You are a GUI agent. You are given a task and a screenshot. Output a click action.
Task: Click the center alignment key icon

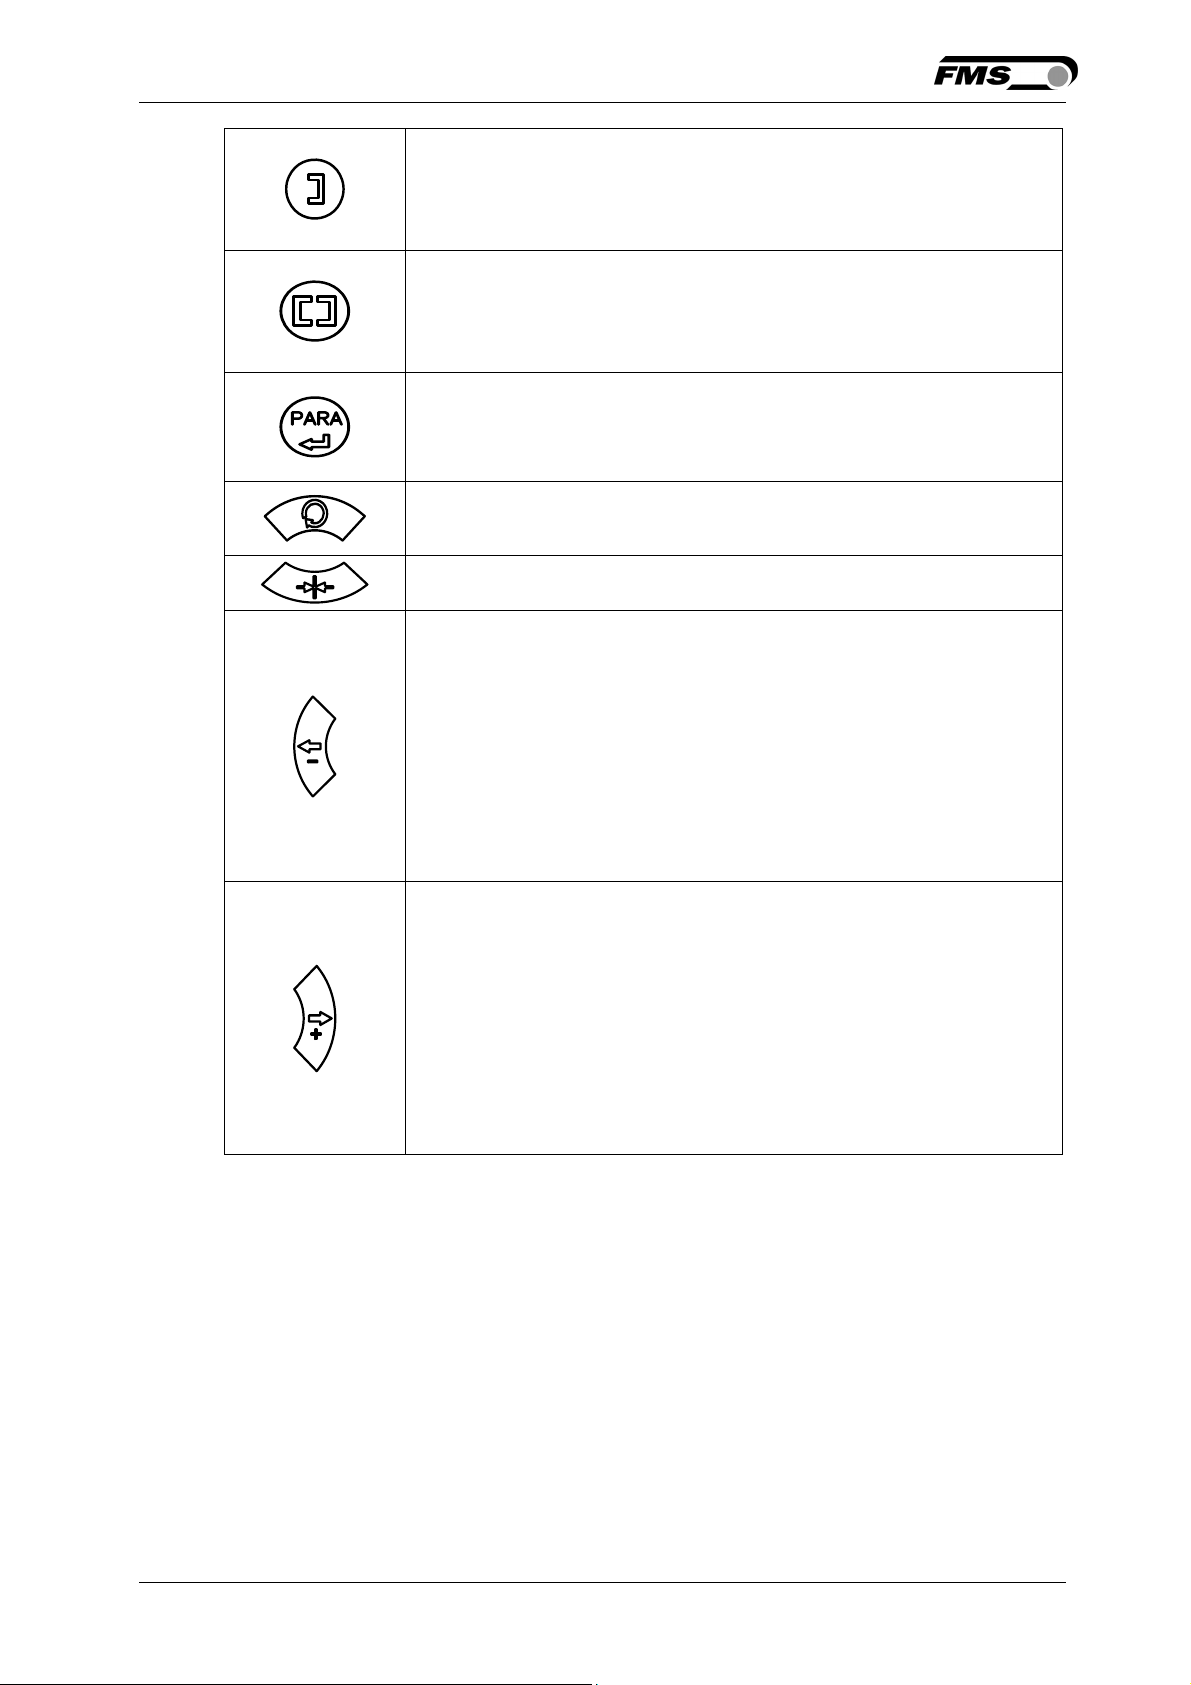(x=315, y=584)
